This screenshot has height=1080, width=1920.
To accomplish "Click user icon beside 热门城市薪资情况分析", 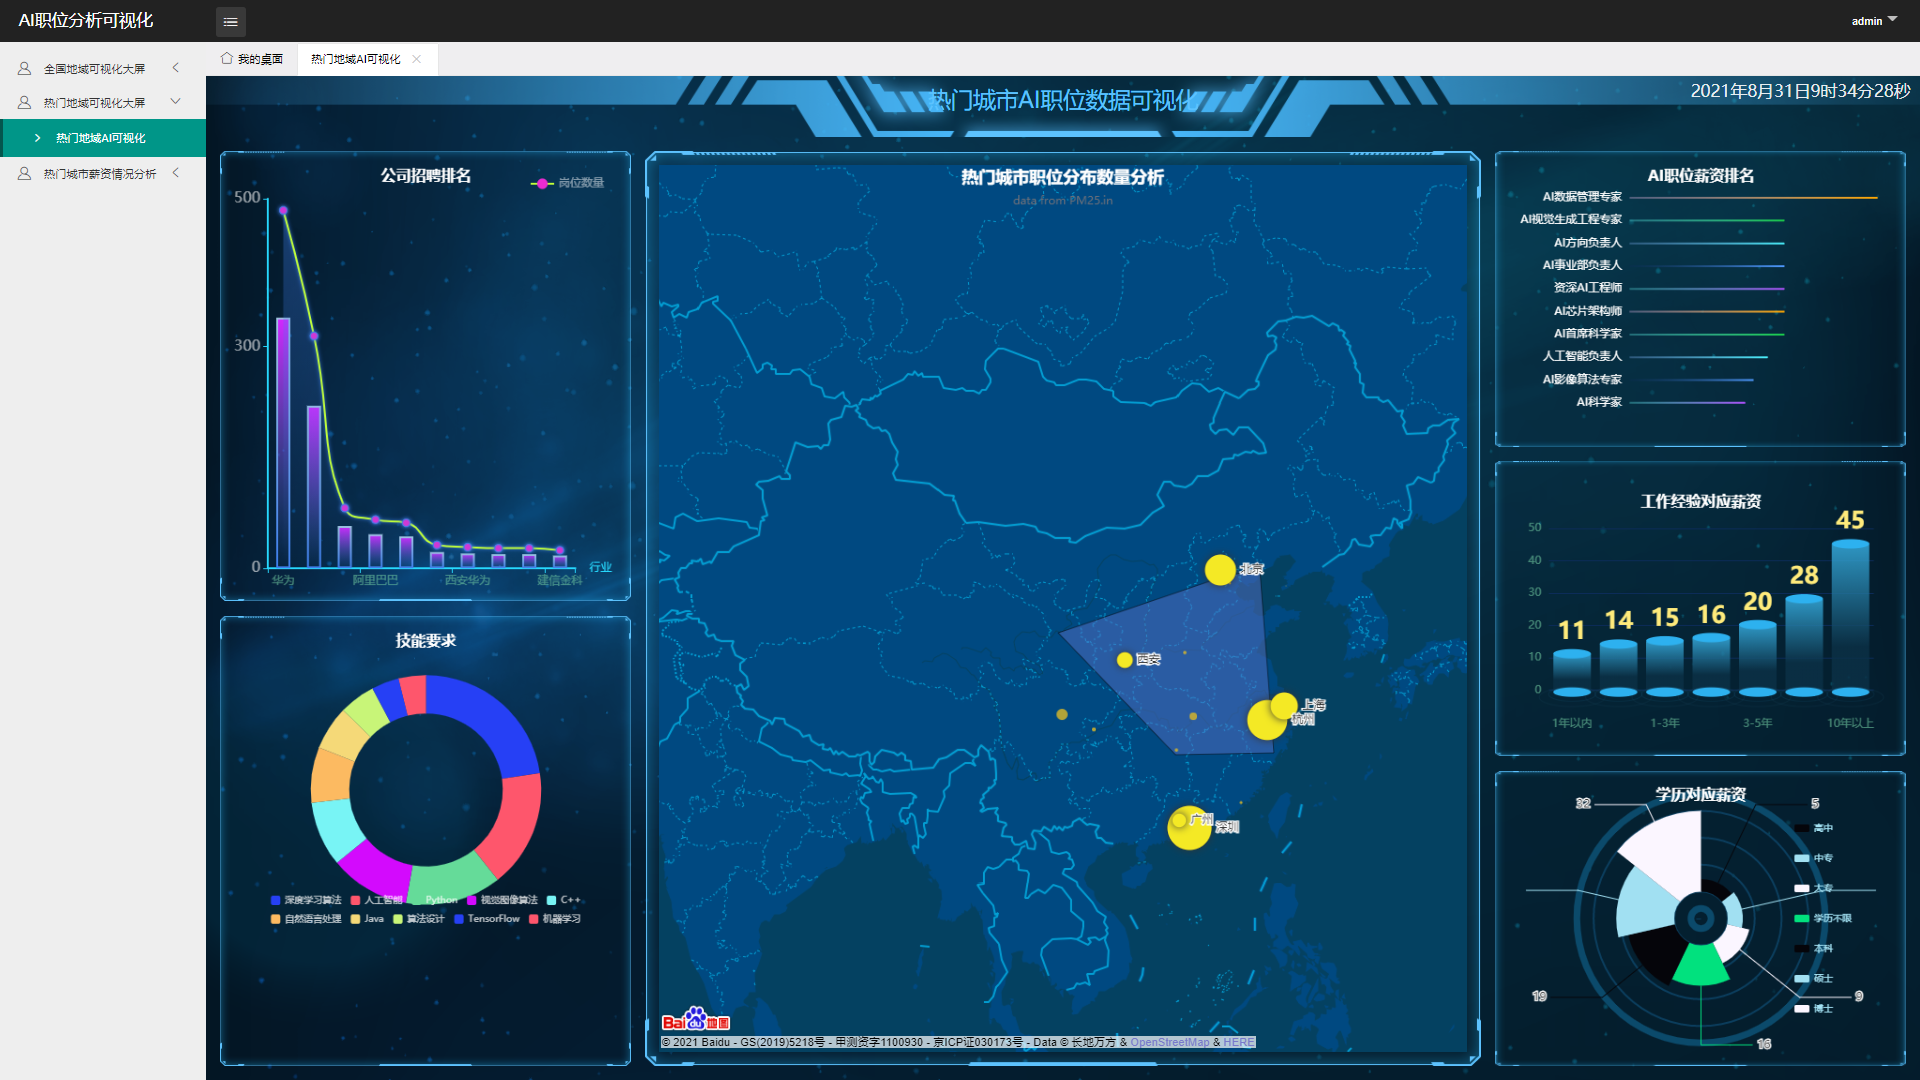I will (24, 173).
